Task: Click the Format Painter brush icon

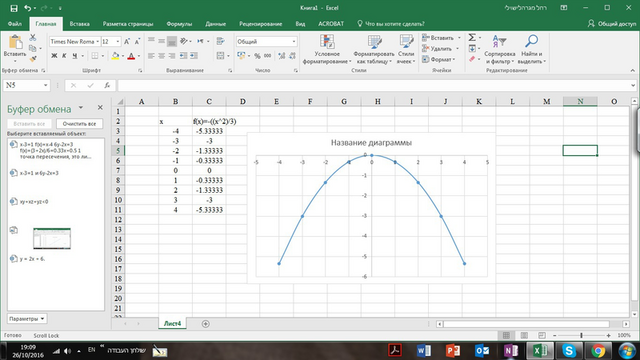Action: (33, 59)
